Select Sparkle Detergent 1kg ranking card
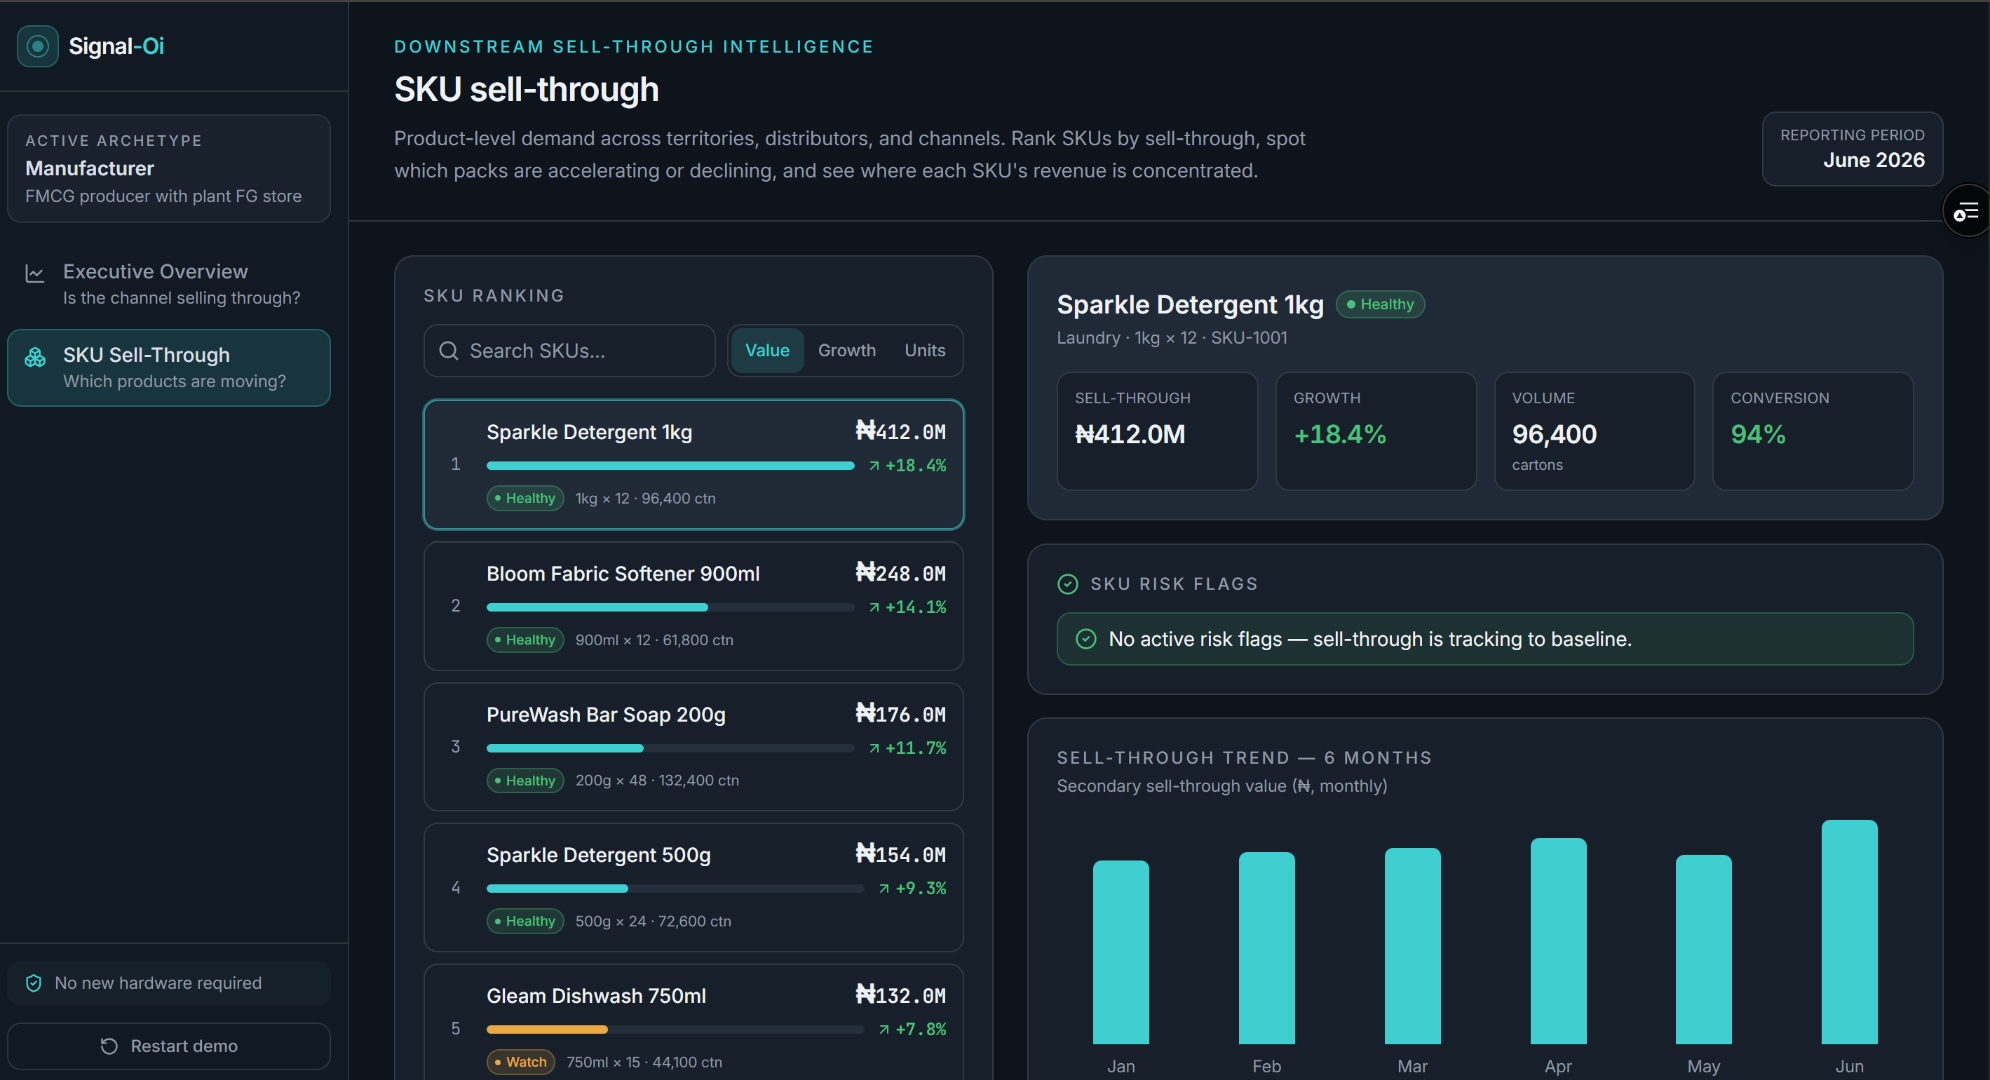This screenshot has height=1080, width=1990. point(694,465)
